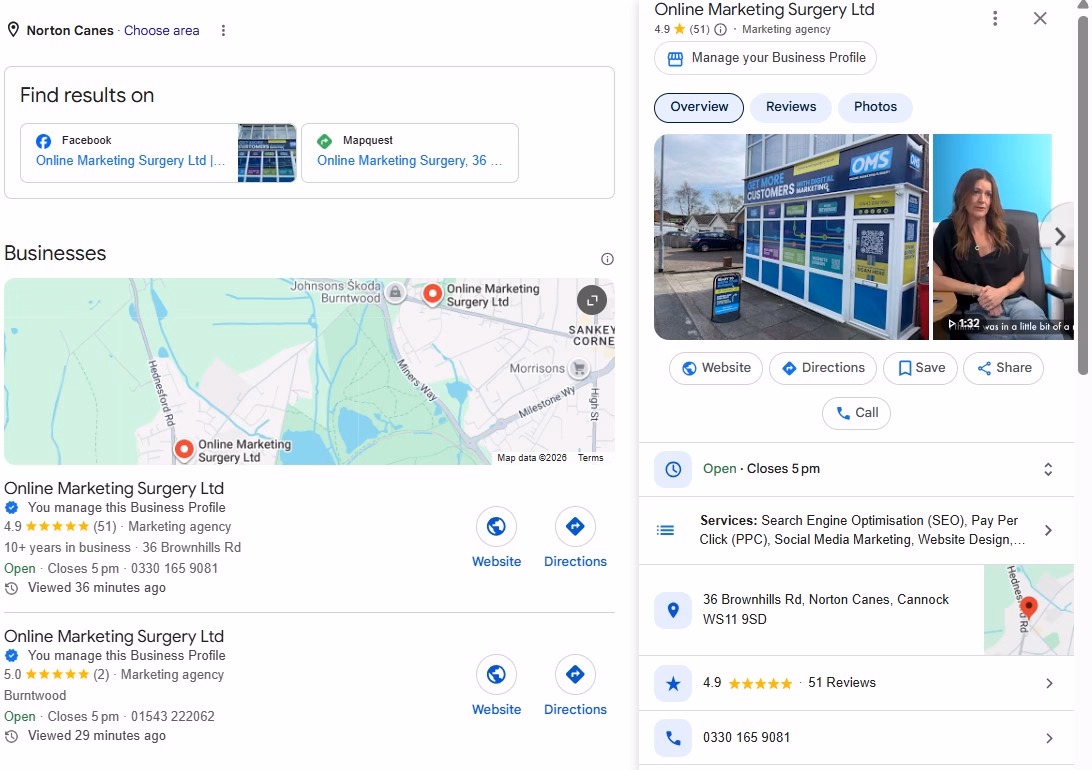Click the Morrisons shopping cart map marker
The width and height of the screenshot is (1092, 770).
(x=579, y=368)
